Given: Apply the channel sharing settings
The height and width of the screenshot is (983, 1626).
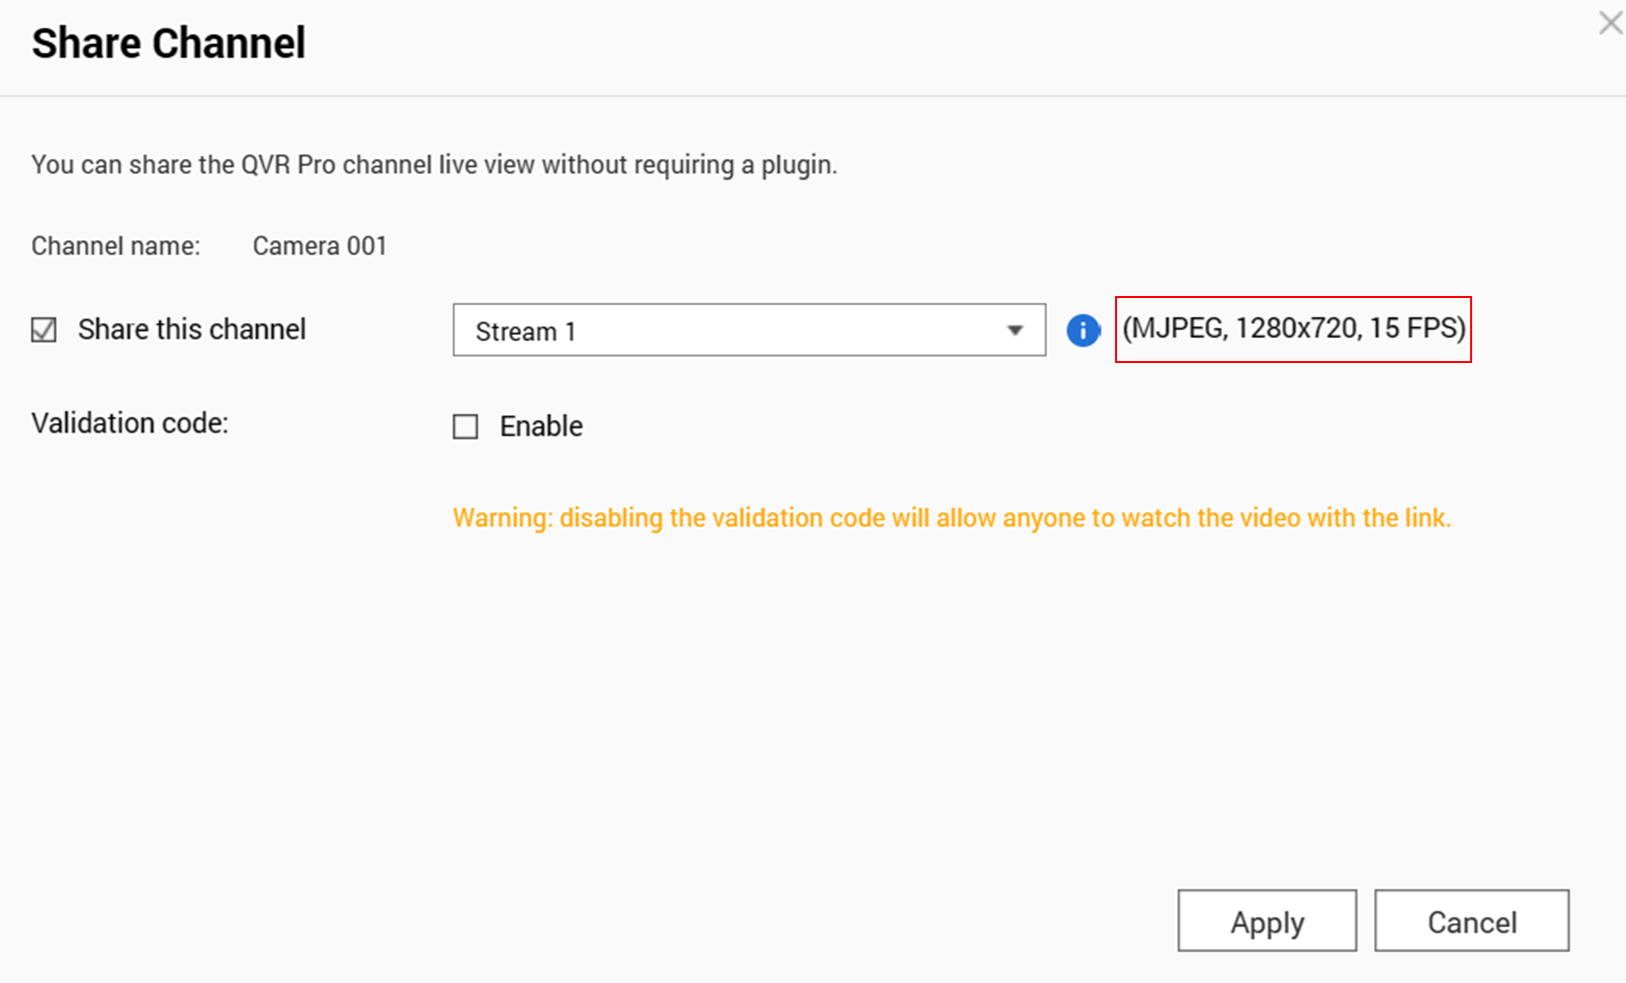Looking at the screenshot, I should 1266,921.
